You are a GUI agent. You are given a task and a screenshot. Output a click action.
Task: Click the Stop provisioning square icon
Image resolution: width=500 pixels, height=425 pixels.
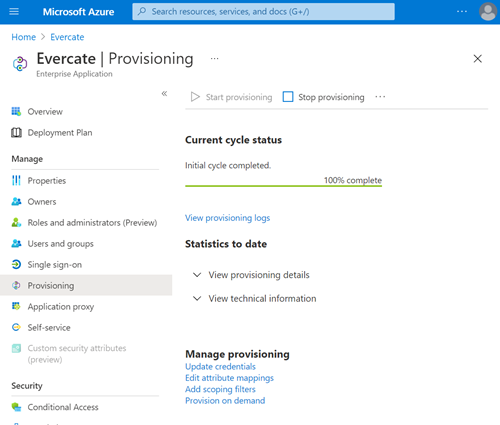(x=288, y=97)
